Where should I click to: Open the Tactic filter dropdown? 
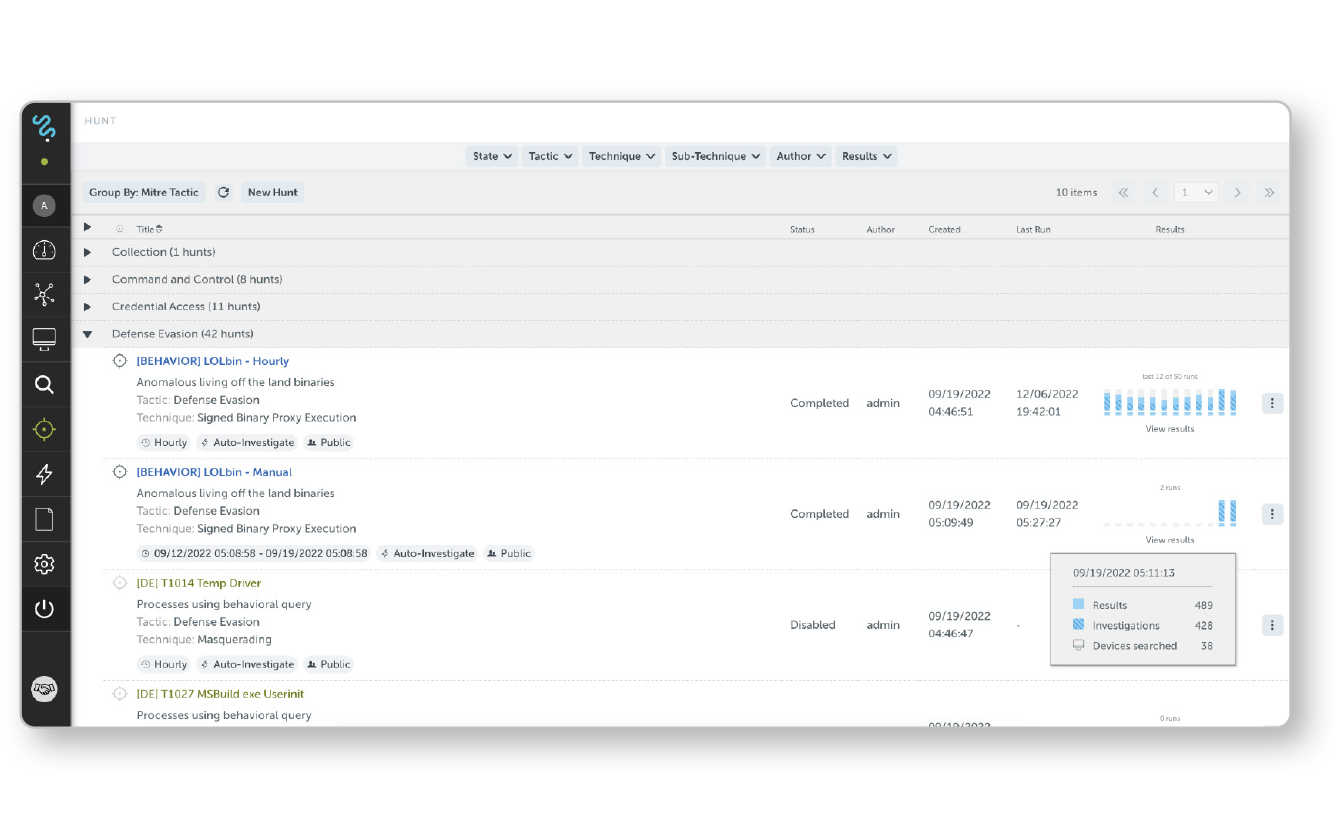tap(550, 156)
